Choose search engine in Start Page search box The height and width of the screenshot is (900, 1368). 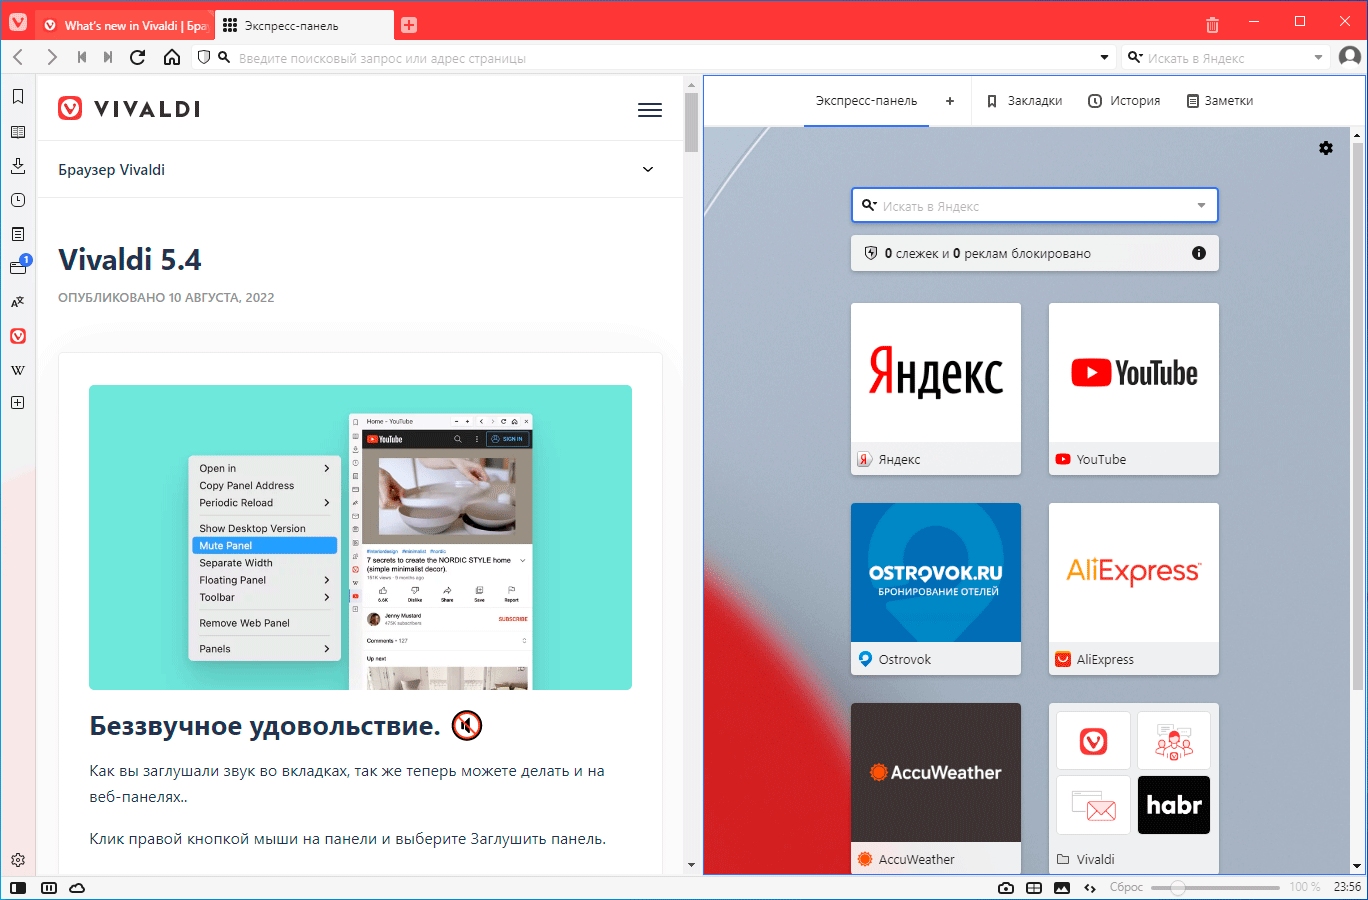point(869,205)
